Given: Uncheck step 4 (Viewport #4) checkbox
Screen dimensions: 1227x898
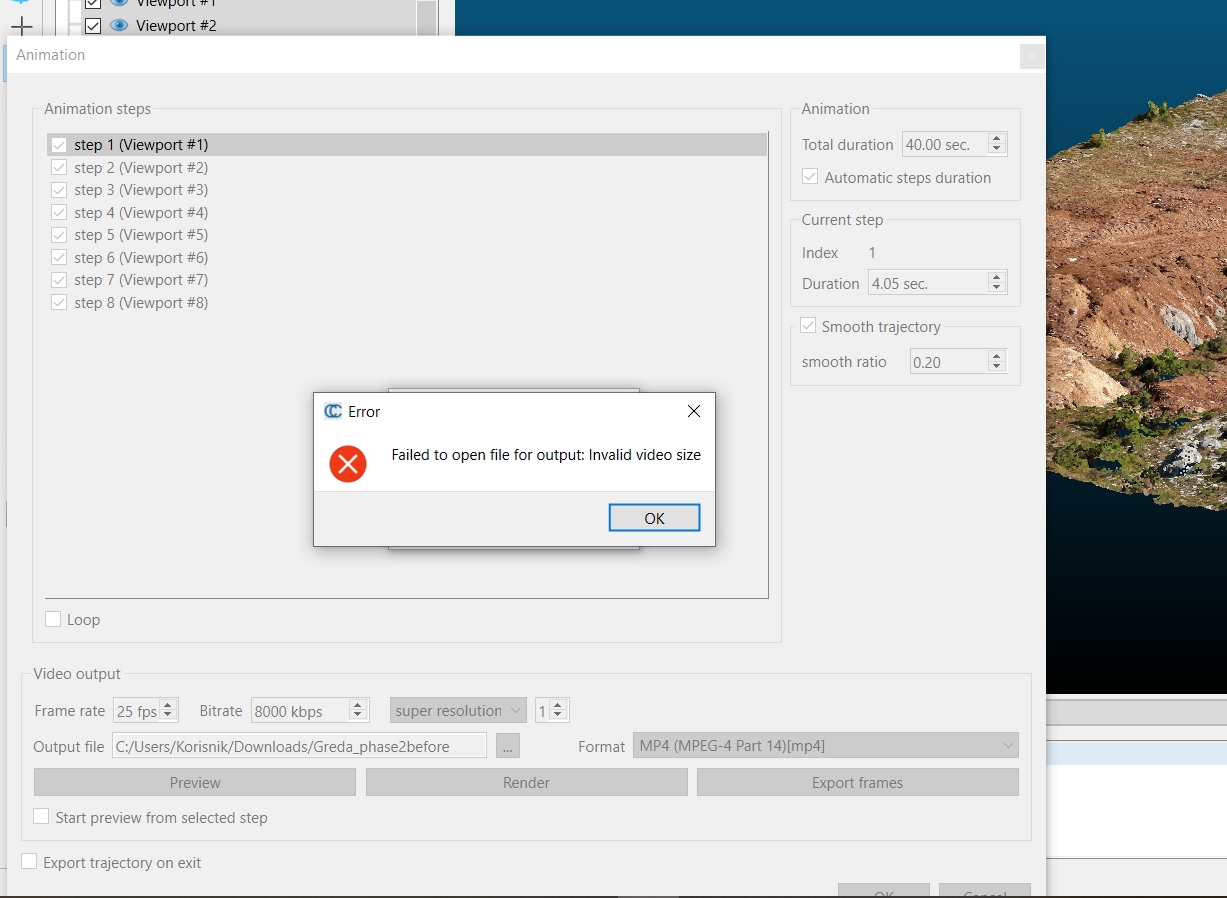Looking at the screenshot, I should pyautogui.click(x=59, y=213).
